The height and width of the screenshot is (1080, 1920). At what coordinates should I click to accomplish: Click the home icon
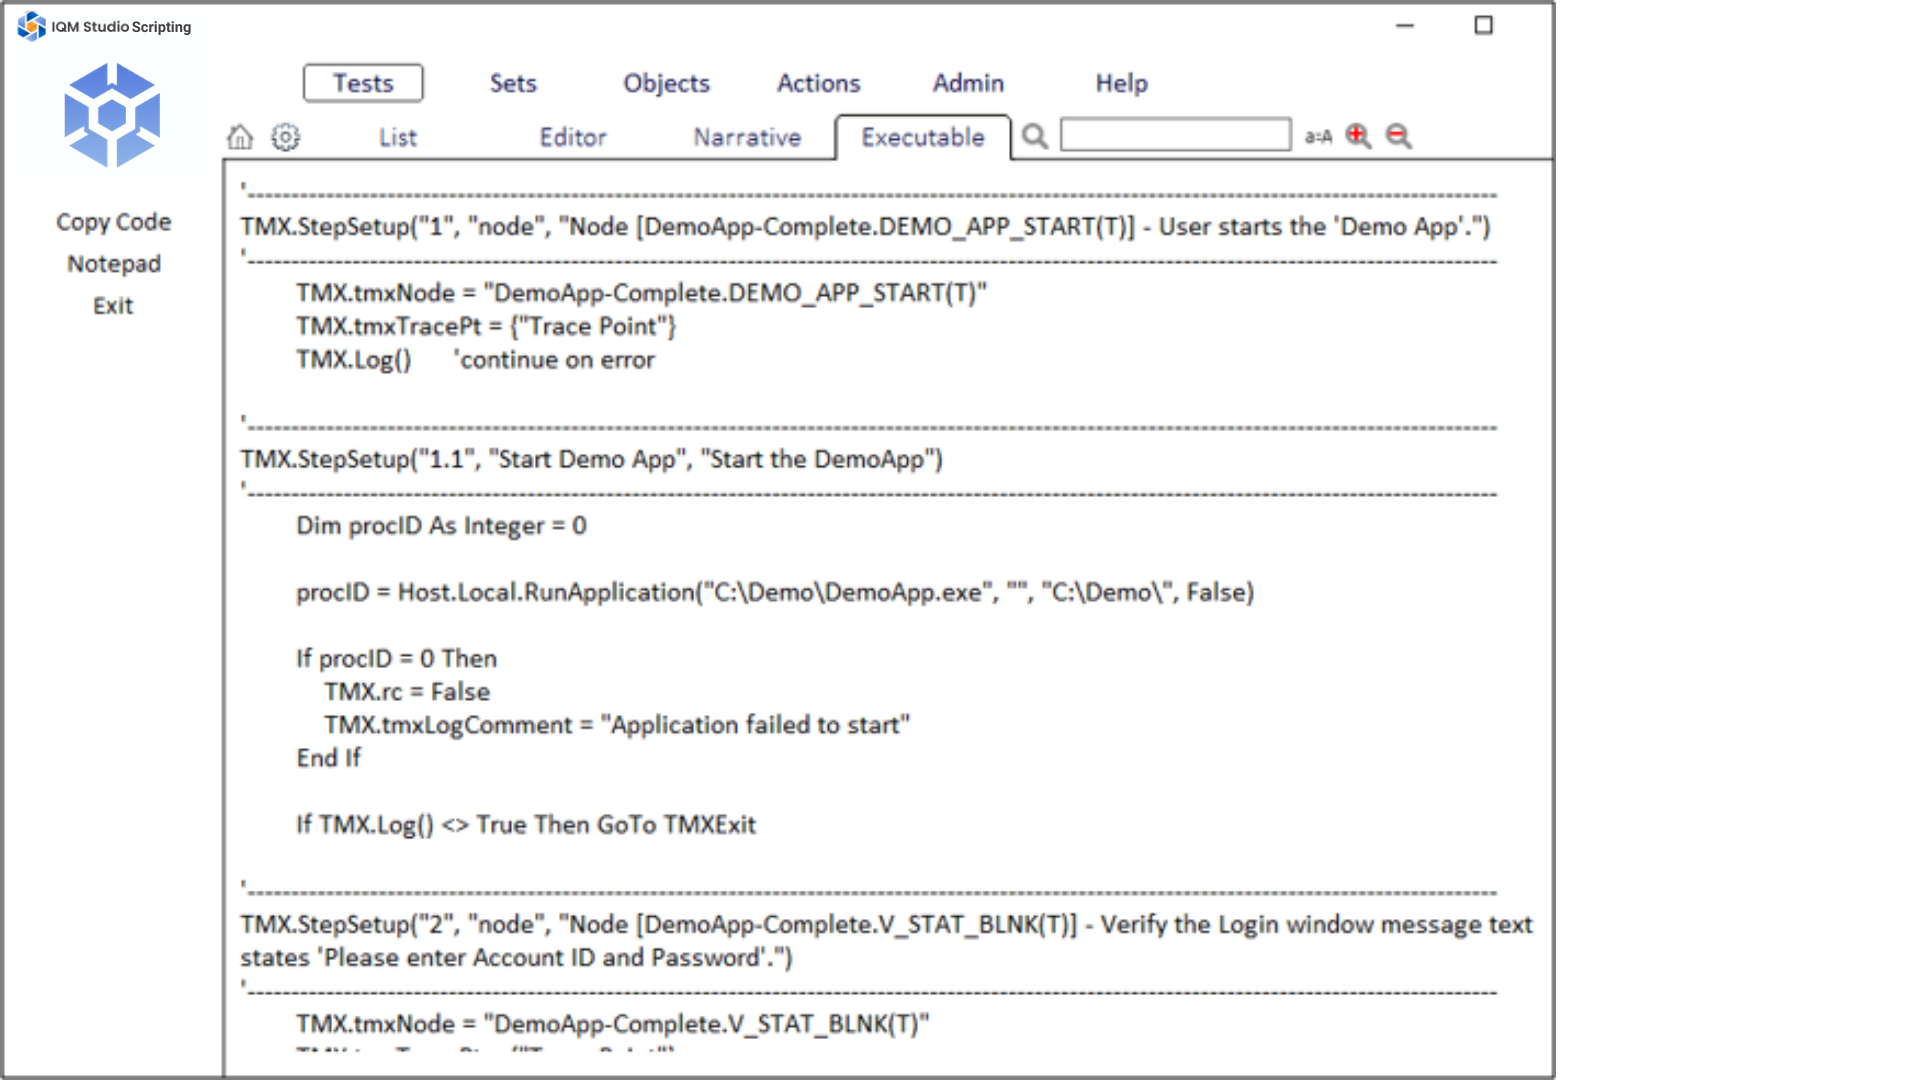[x=240, y=137]
